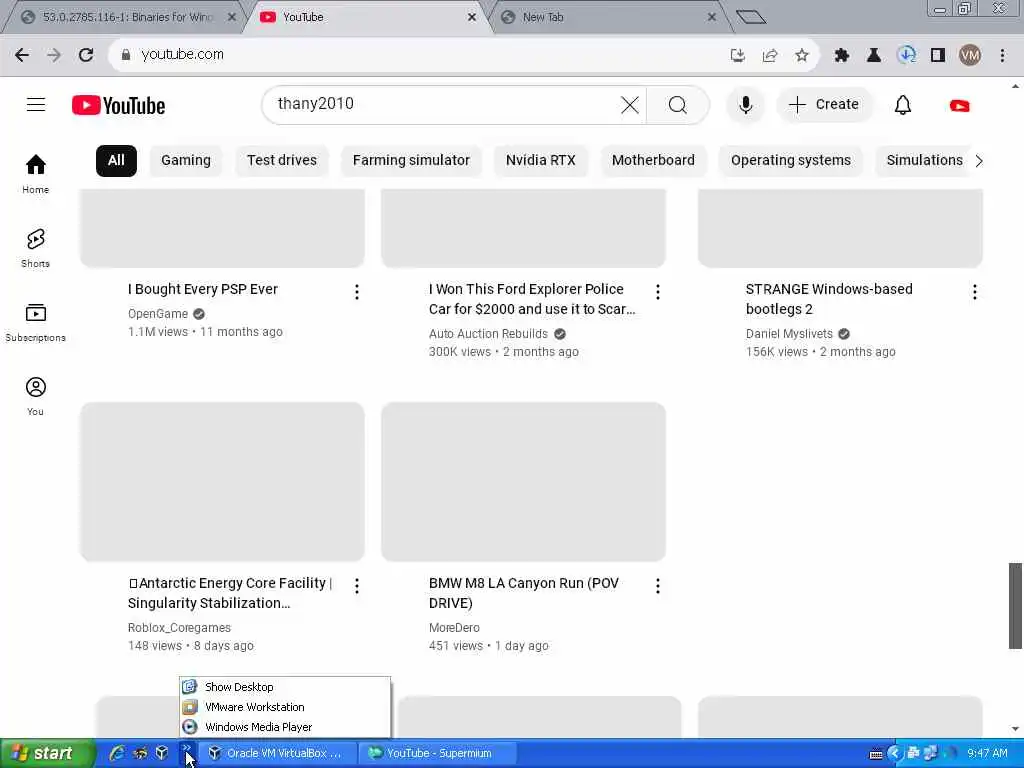Open options for Ford Explorer Police Car video
Image resolution: width=1024 pixels, height=768 pixels.
(658, 292)
